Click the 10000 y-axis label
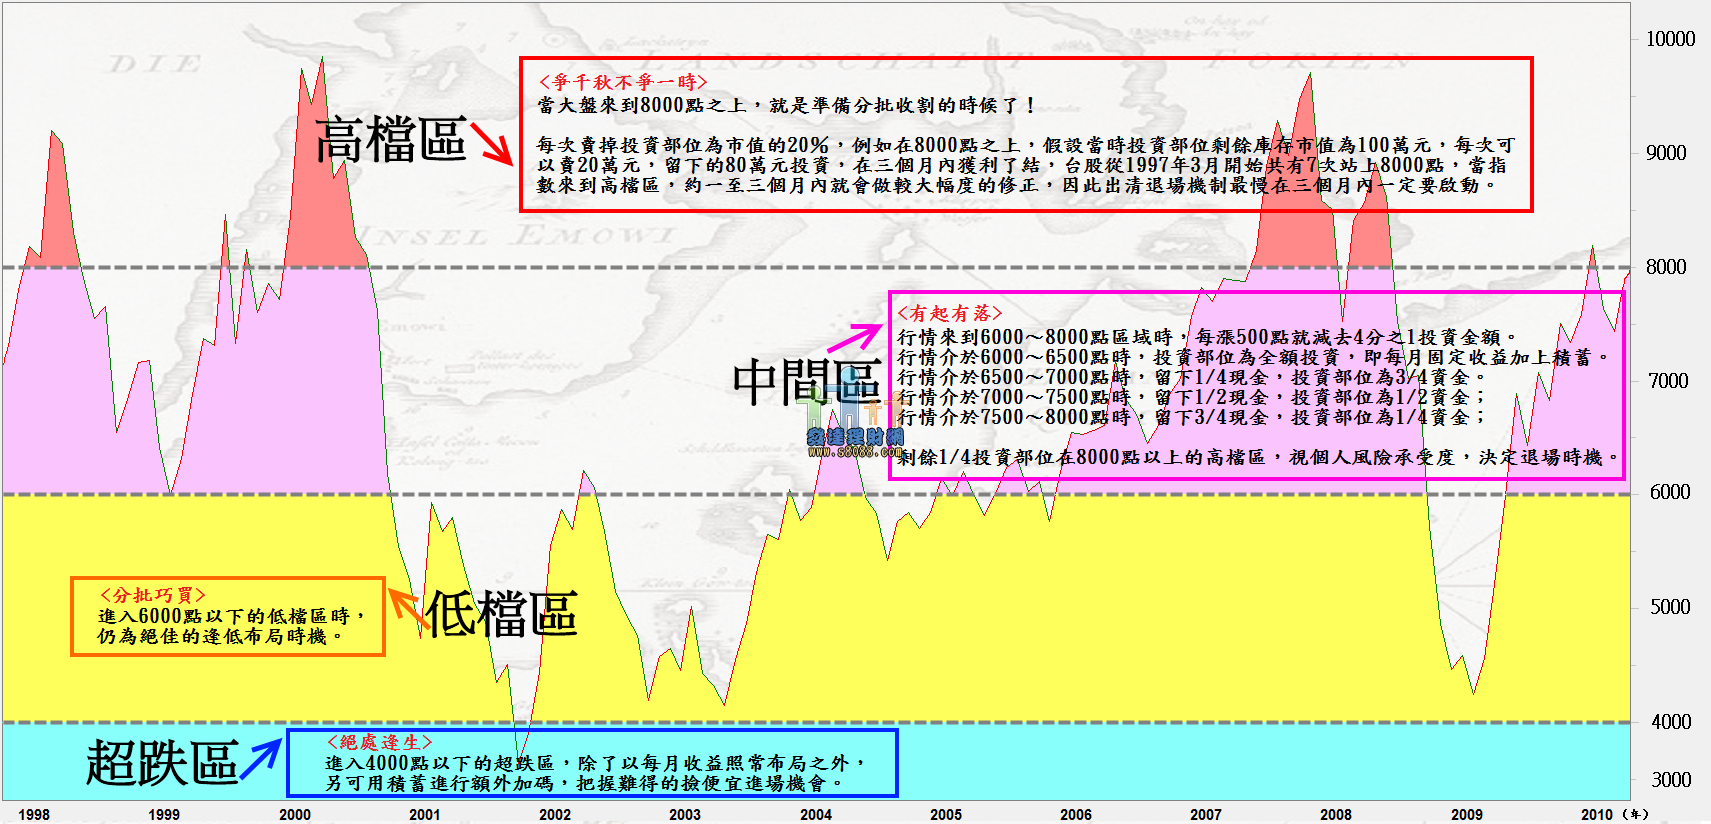Screen dimensions: 1711x824 pyautogui.click(x=1670, y=39)
